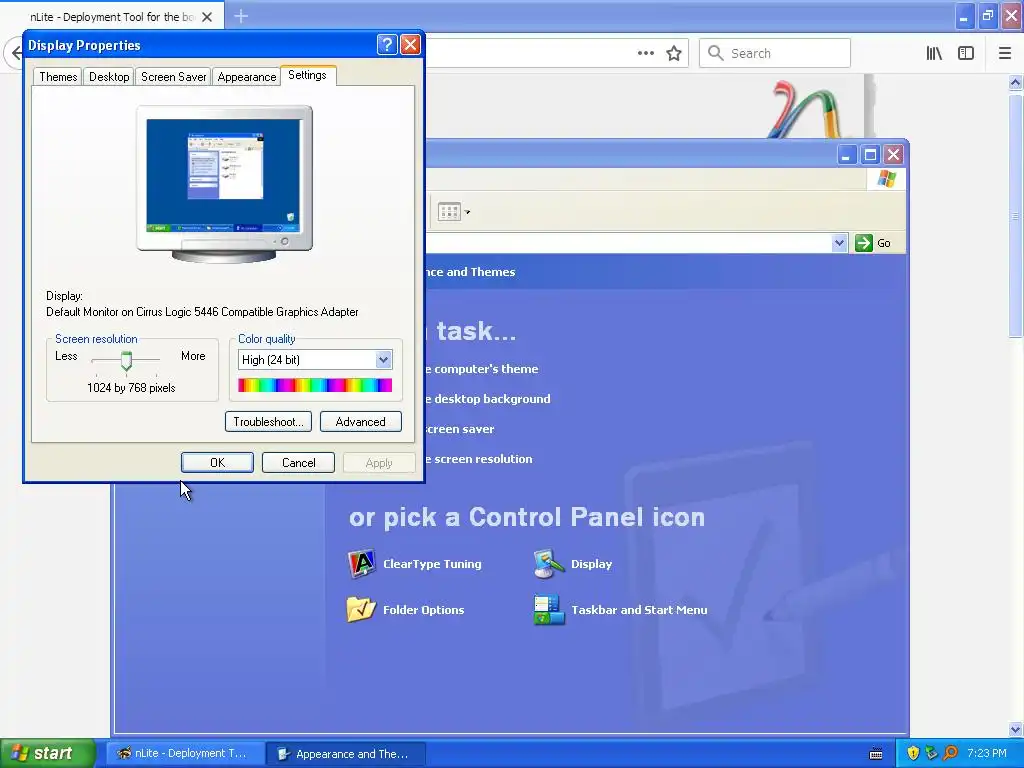1024x768 pixels.
Task: Click the Windows flag logo in Explorer
Action: pos(886,178)
